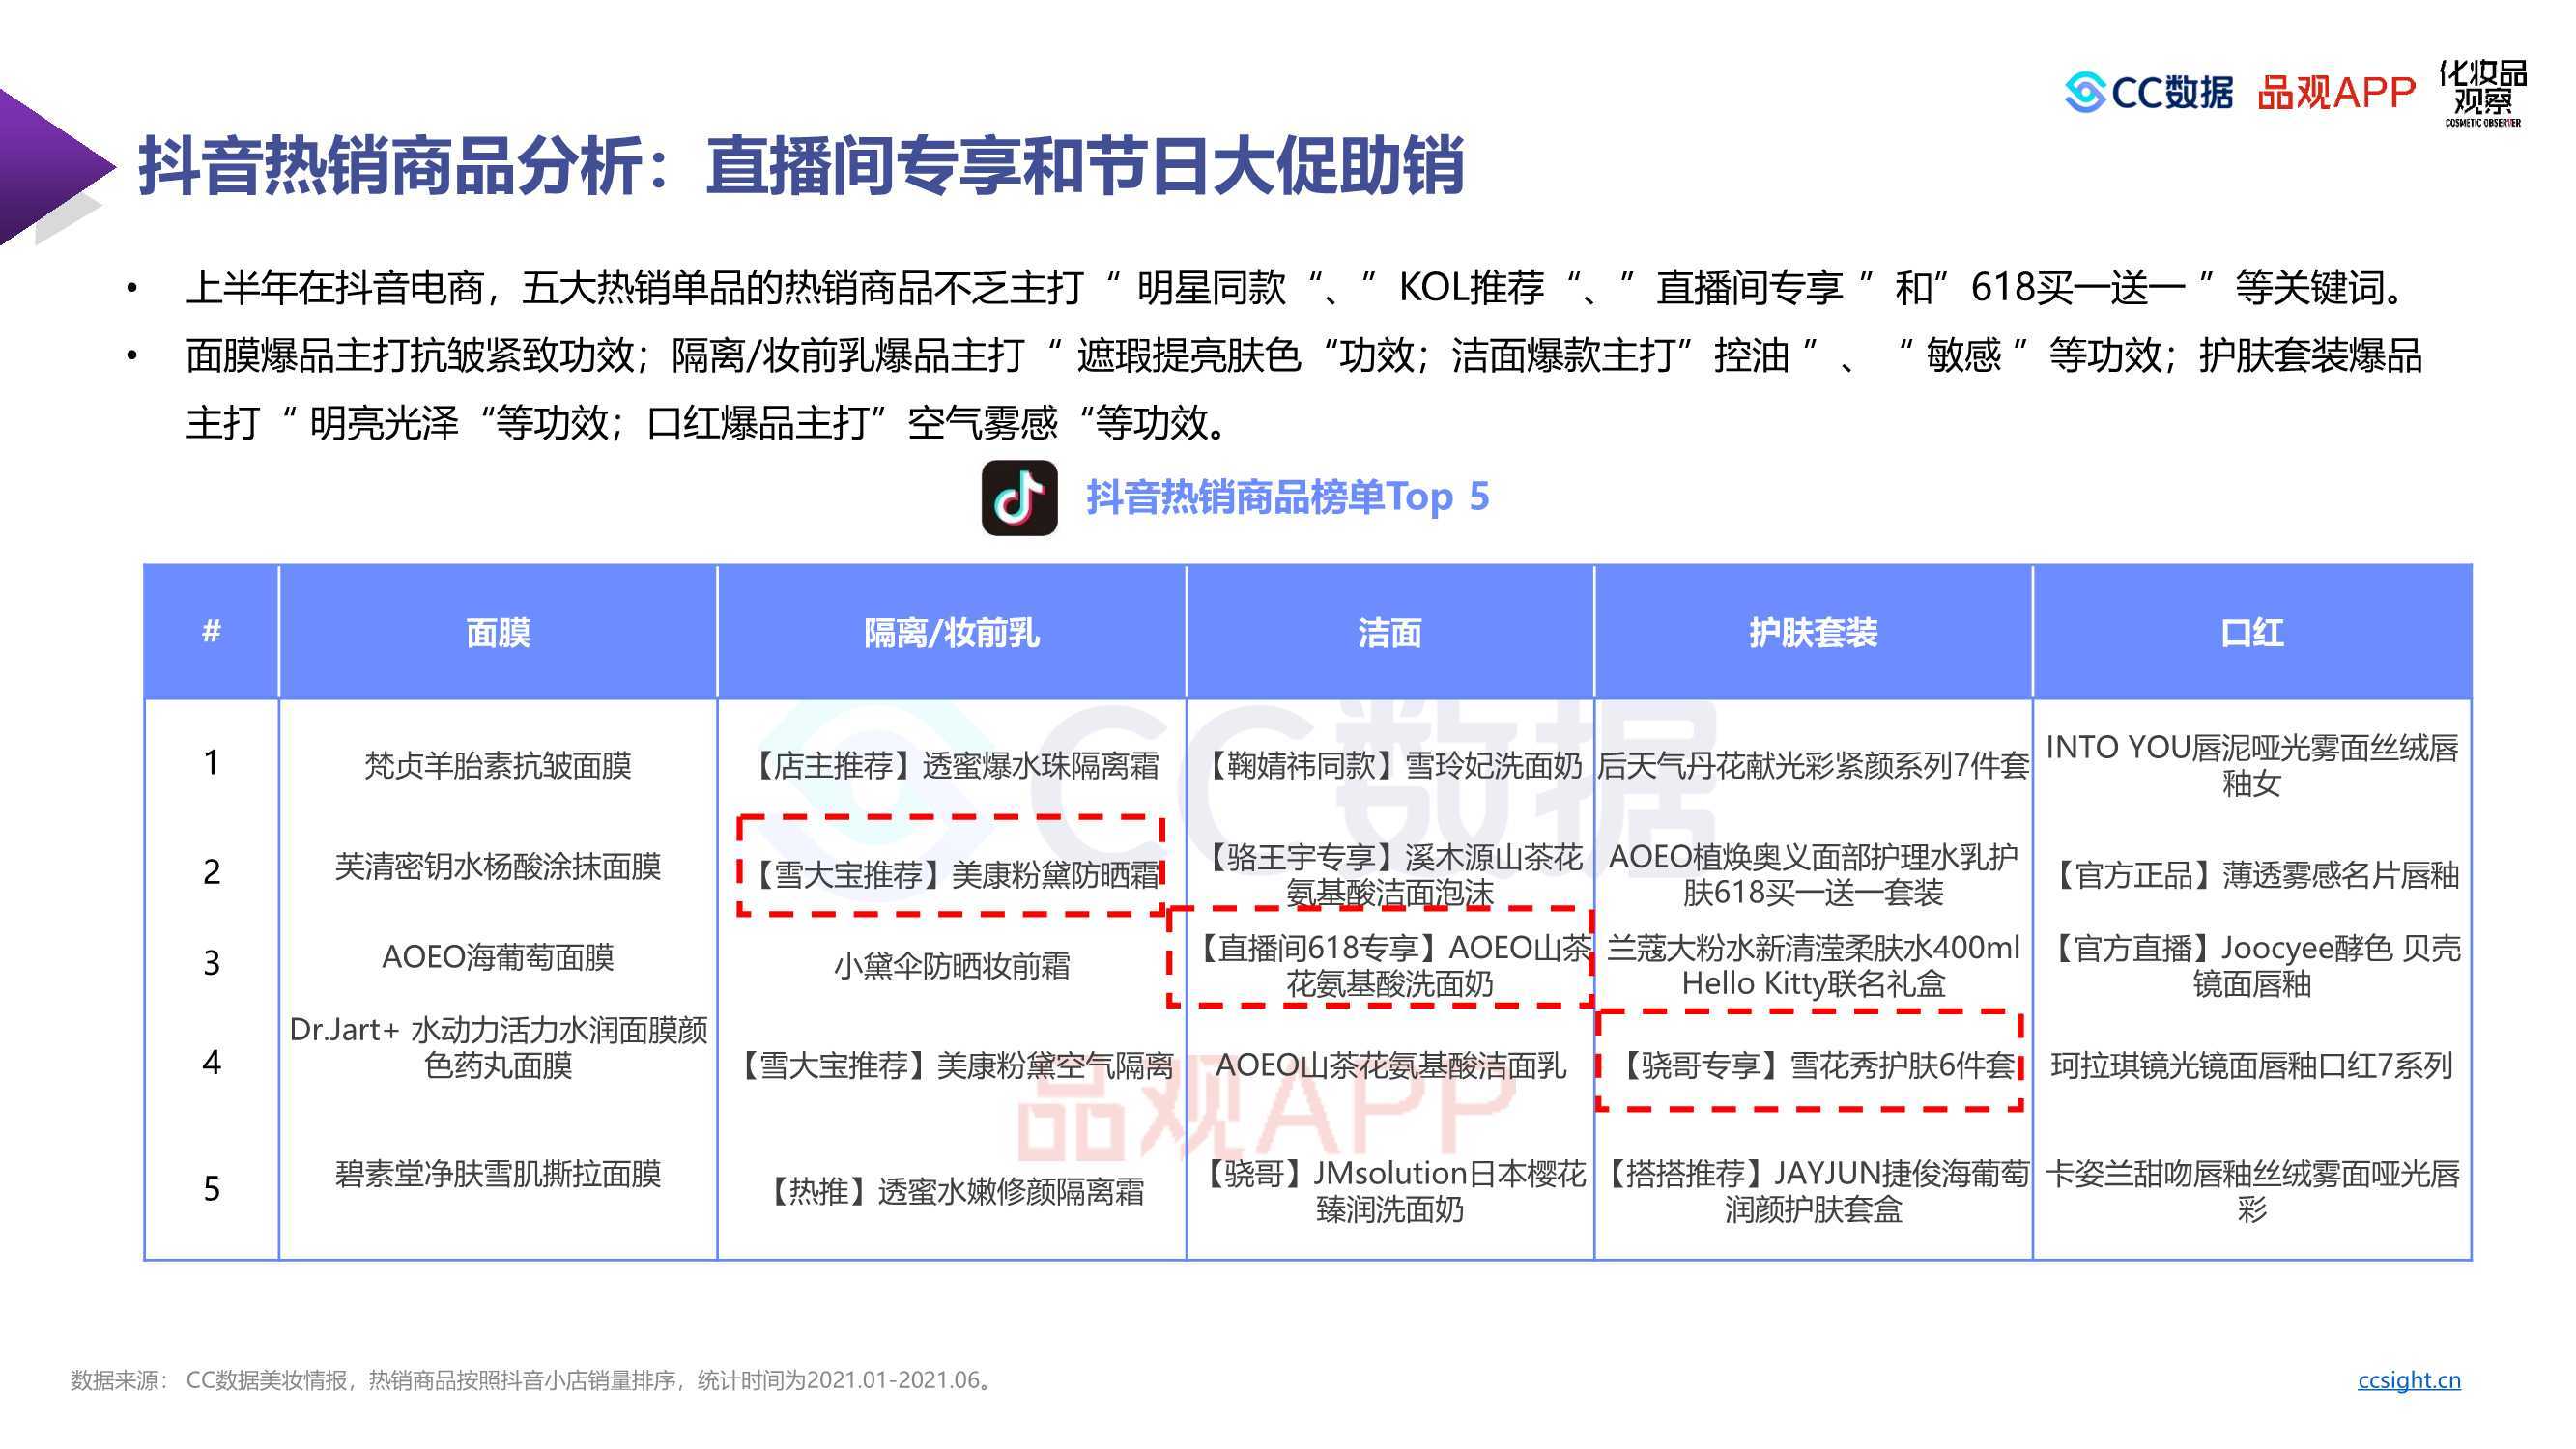
Task: Select cell 梵贞羊胎素抗皱面膜
Action: (x=498, y=766)
